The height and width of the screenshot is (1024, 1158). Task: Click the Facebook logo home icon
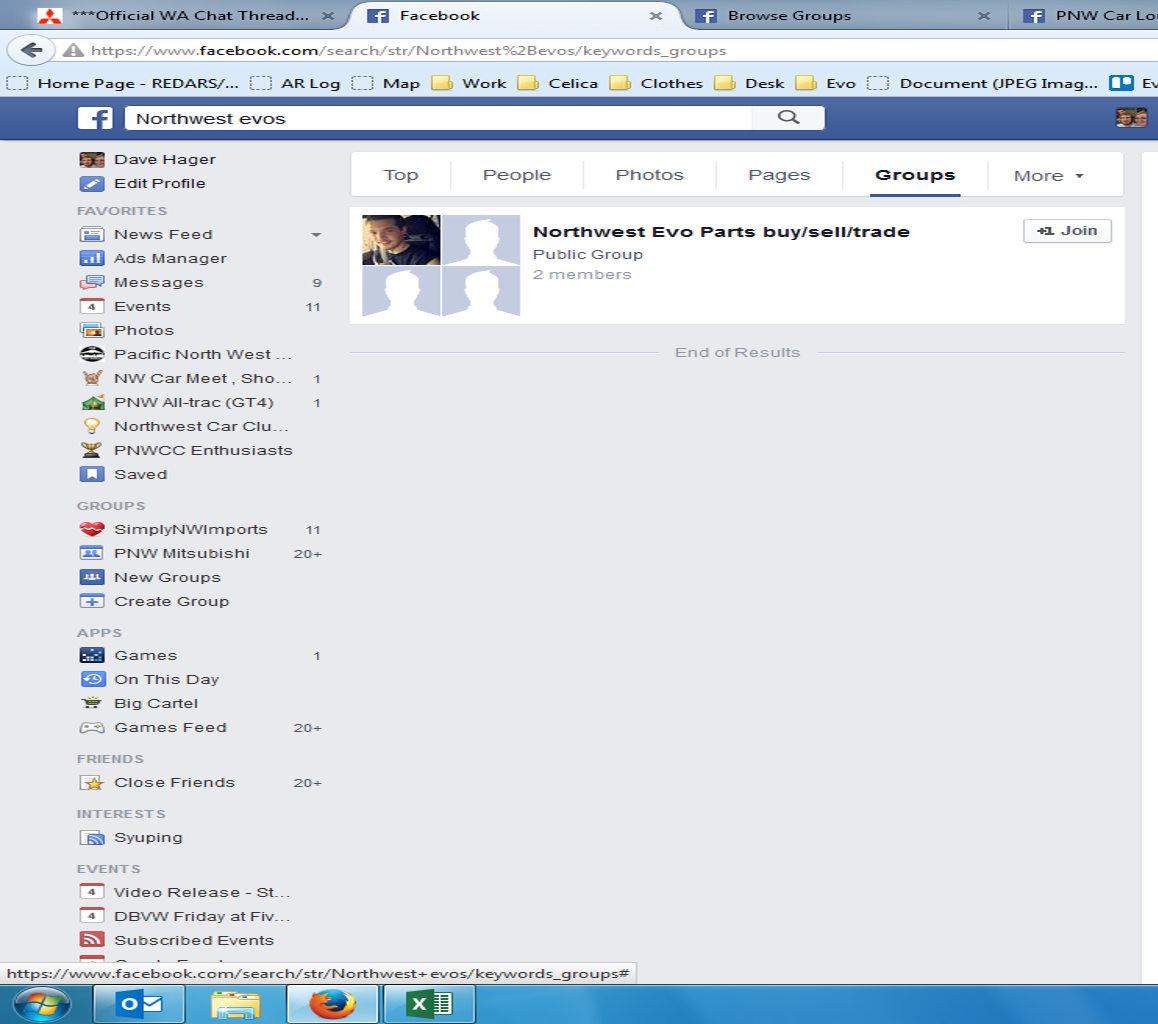coord(95,118)
